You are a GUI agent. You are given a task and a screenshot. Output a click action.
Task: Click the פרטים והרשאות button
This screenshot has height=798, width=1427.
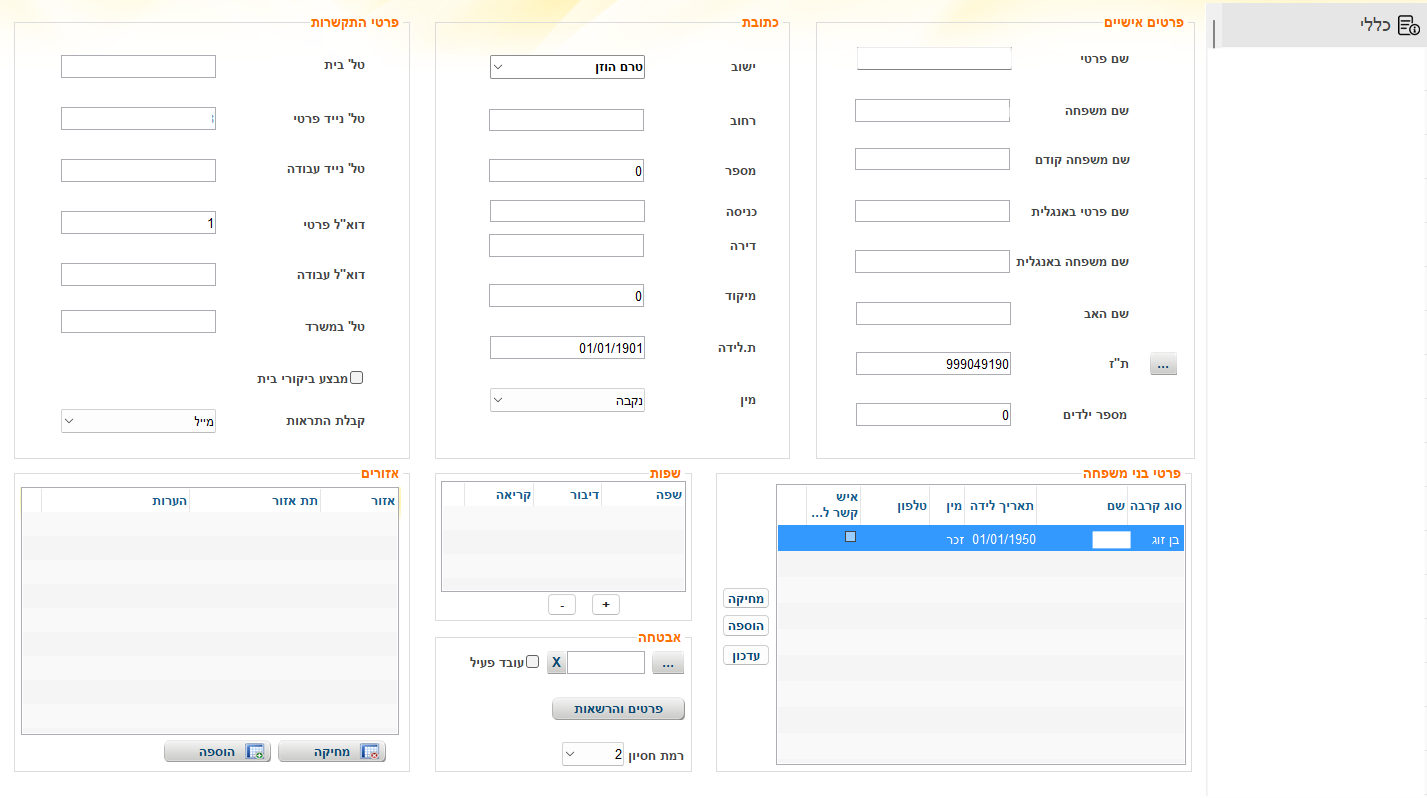click(618, 709)
